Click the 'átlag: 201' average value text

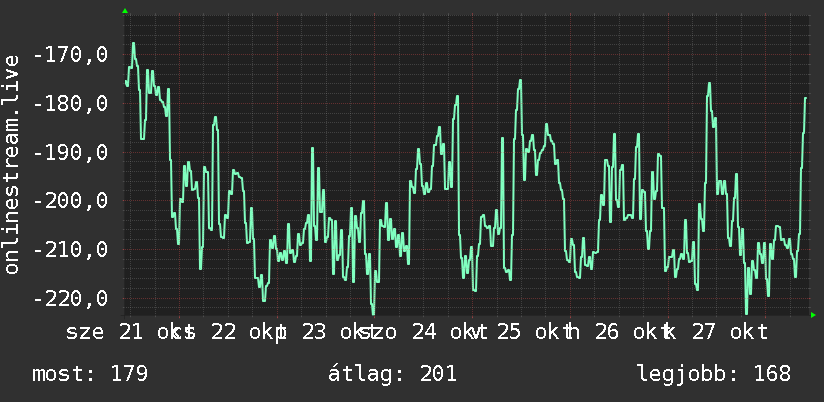coord(392,374)
